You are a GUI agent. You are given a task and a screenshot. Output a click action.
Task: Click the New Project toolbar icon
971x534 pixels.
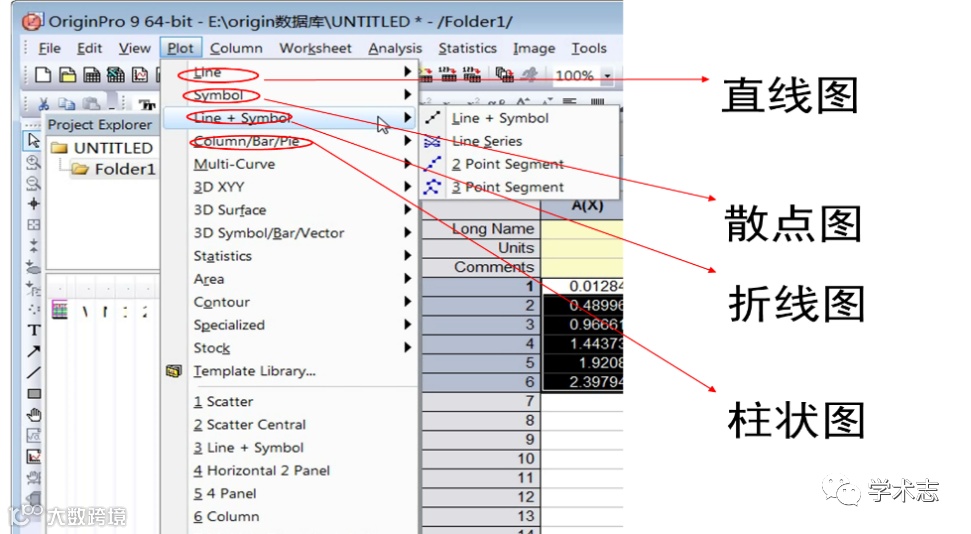click(43, 75)
